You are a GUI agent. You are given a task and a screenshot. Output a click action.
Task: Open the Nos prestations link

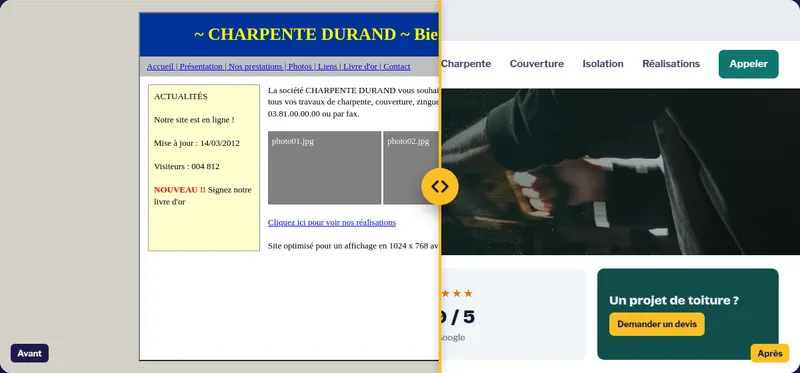[255, 67]
